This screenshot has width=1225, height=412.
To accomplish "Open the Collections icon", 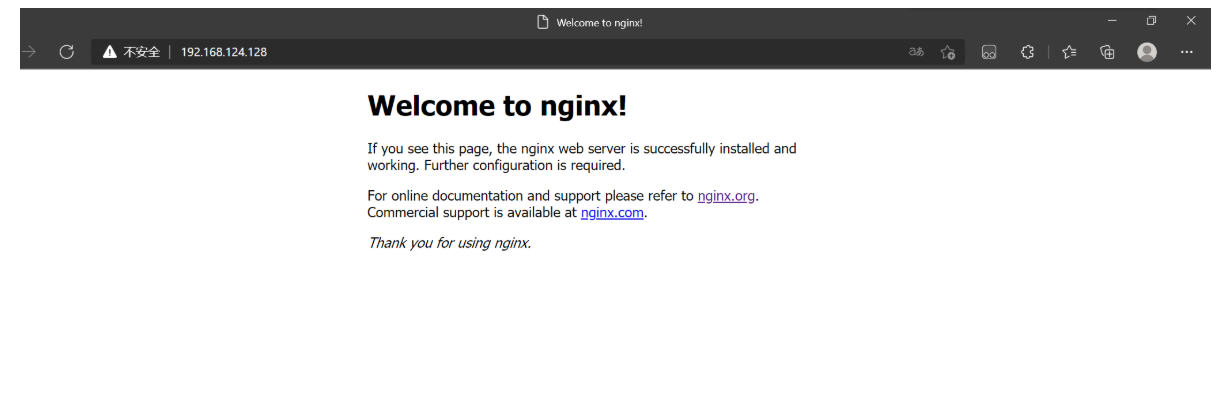I will click(x=1107, y=52).
